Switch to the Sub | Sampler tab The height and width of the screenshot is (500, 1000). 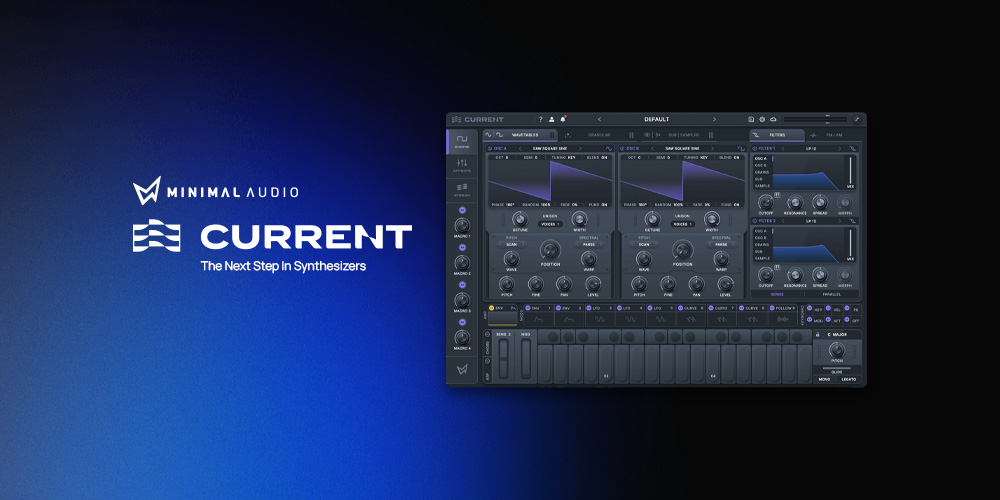tap(679, 135)
